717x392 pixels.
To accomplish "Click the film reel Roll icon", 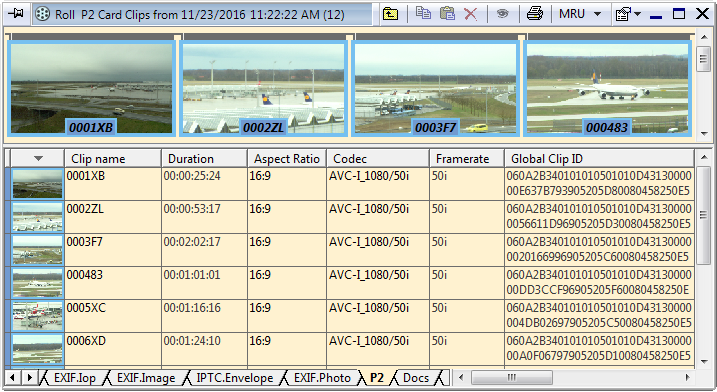I will coord(43,14).
